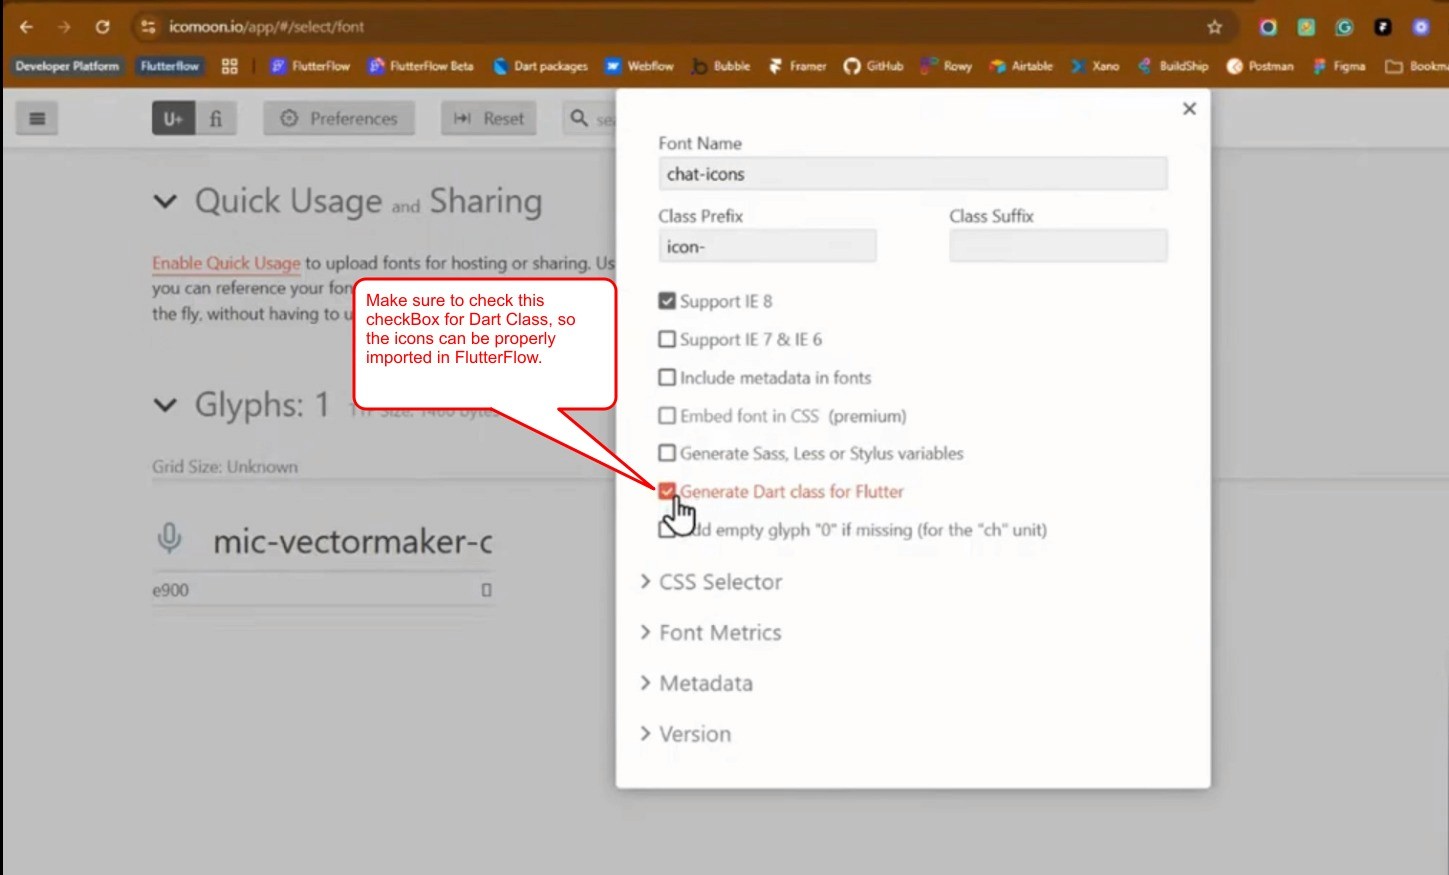Open the Bookmarks folder
The height and width of the screenshot is (875, 1449).
click(x=1415, y=66)
